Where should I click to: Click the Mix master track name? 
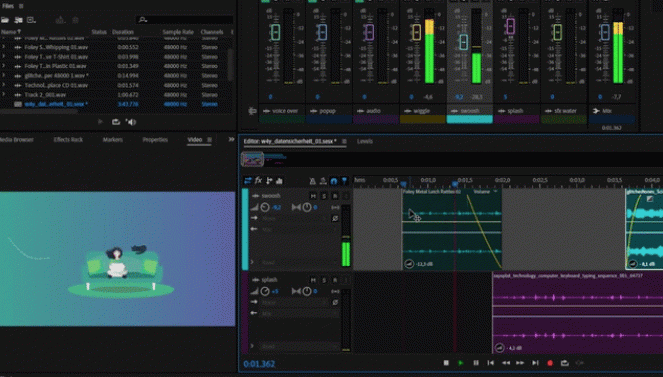pos(607,111)
